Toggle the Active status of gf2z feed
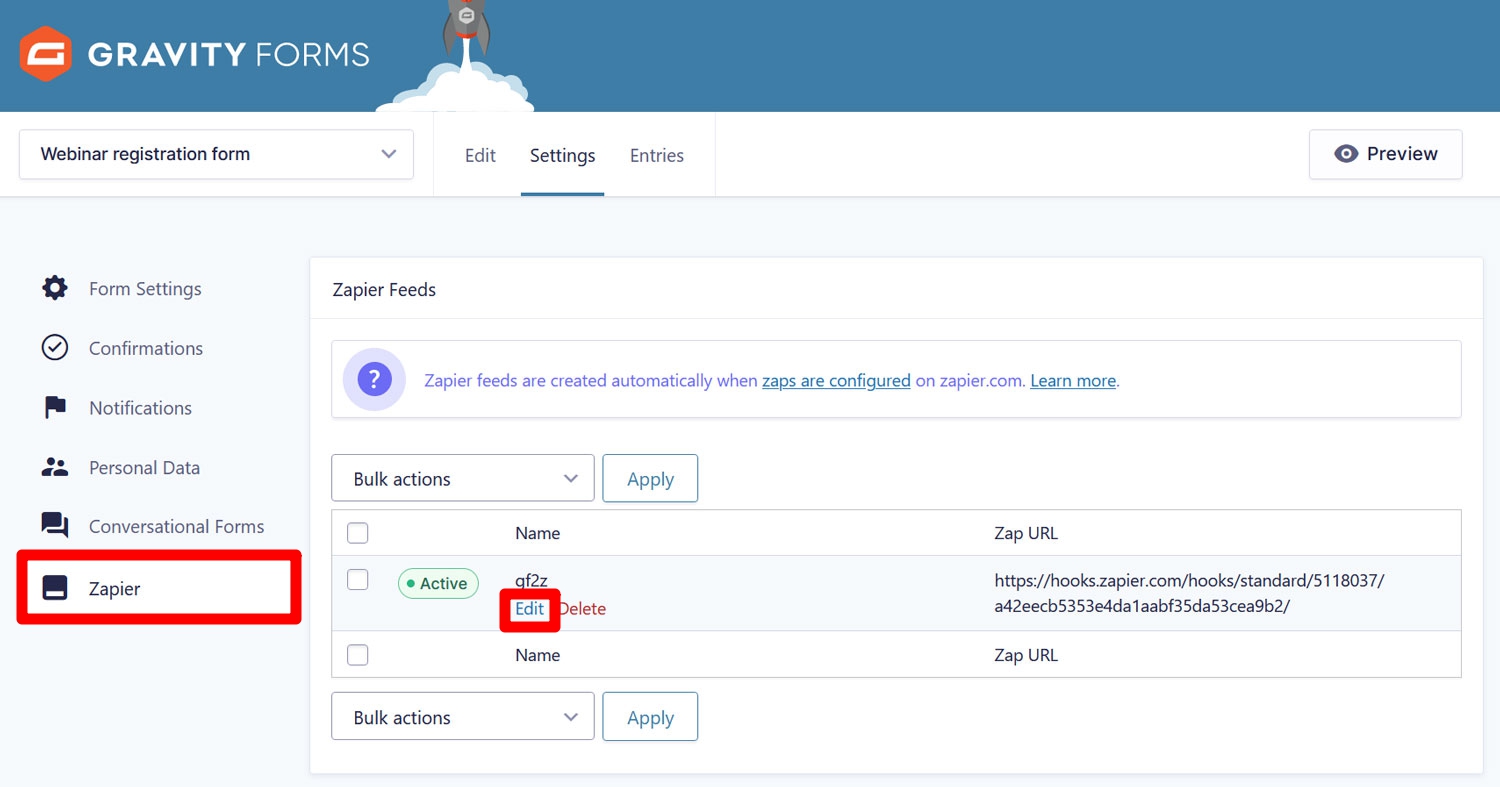This screenshot has height=787, width=1500. pyautogui.click(x=438, y=584)
